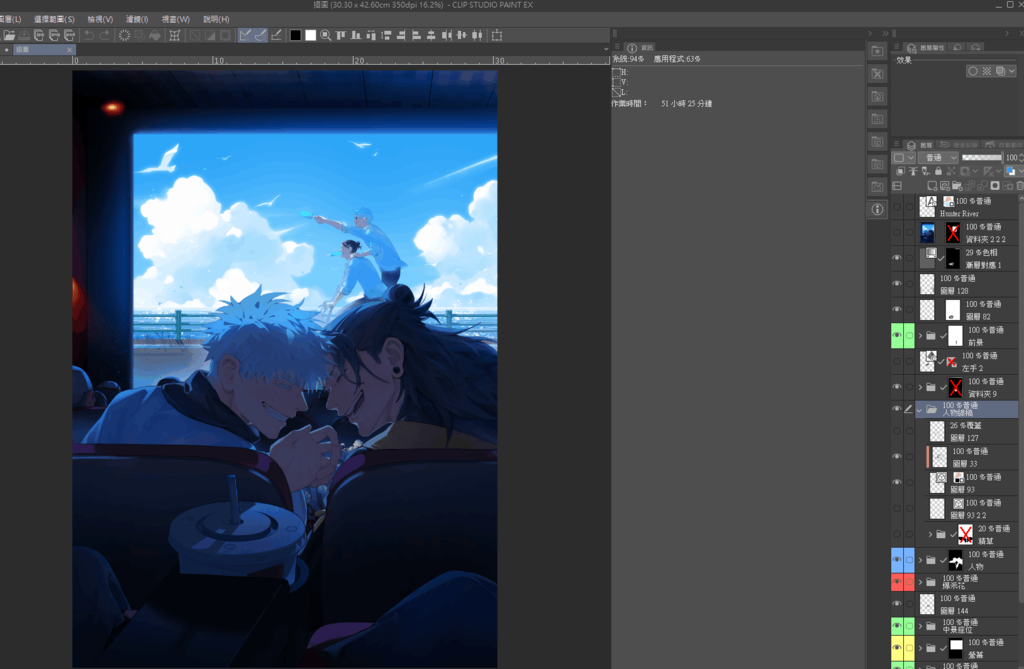Open the palette color dropdown in the layer panel

905,157
